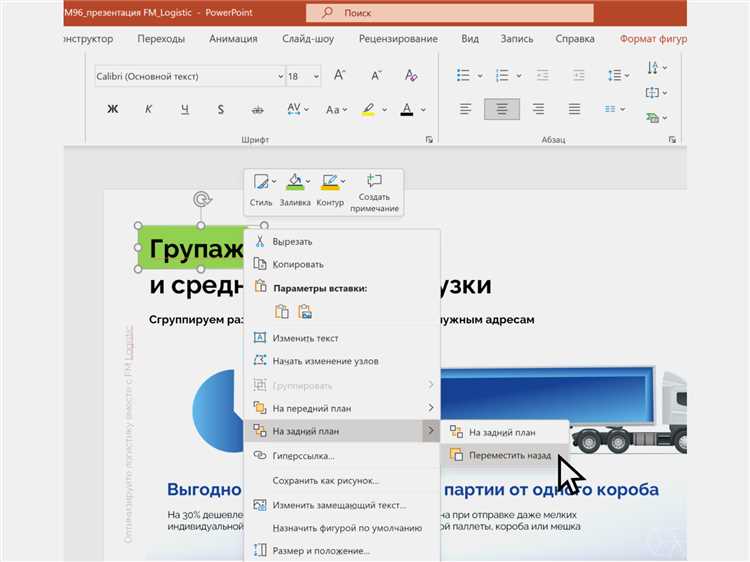The width and height of the screenshot is (750, 562).
Task: Open Абзац dialog launcher
Action: (x=672, y=140)
